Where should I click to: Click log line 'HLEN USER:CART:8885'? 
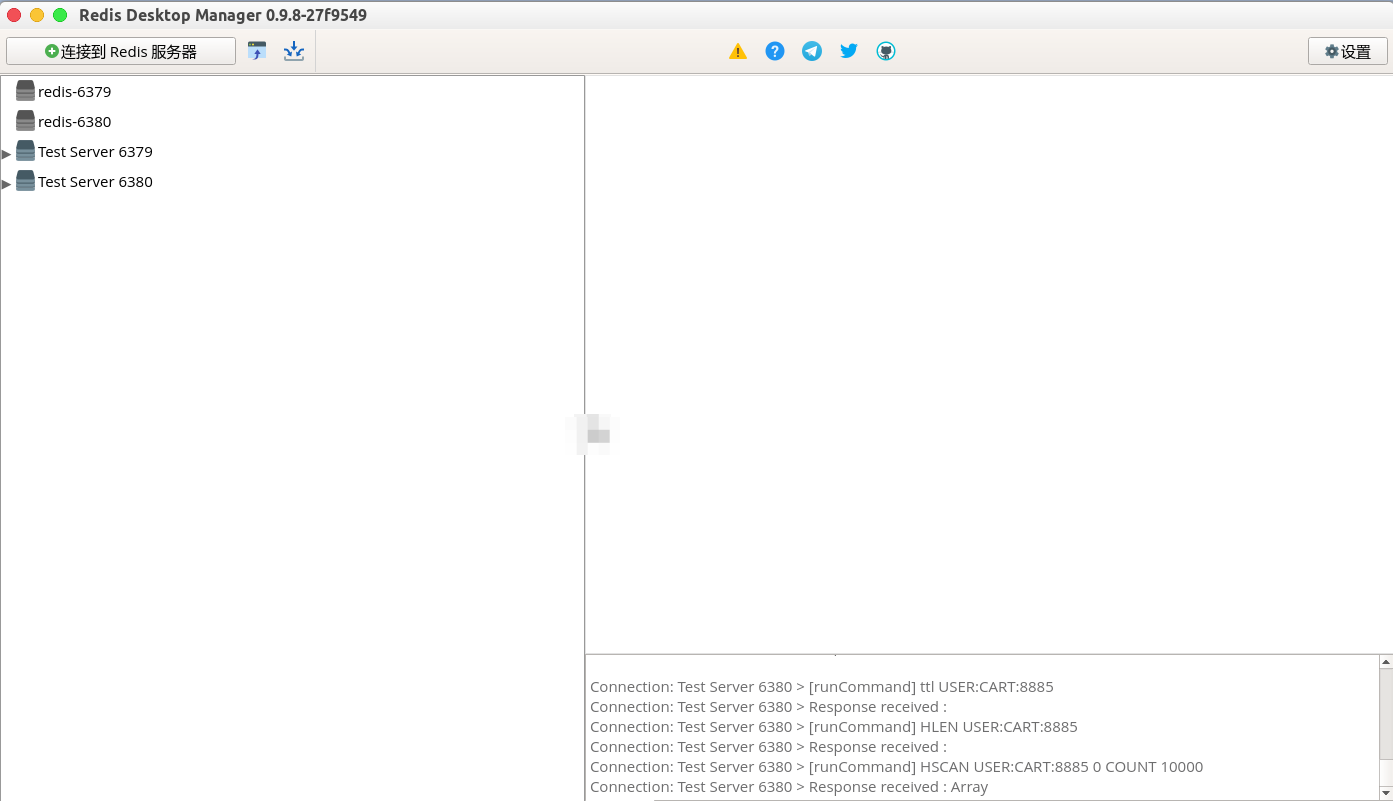(834, 727)
